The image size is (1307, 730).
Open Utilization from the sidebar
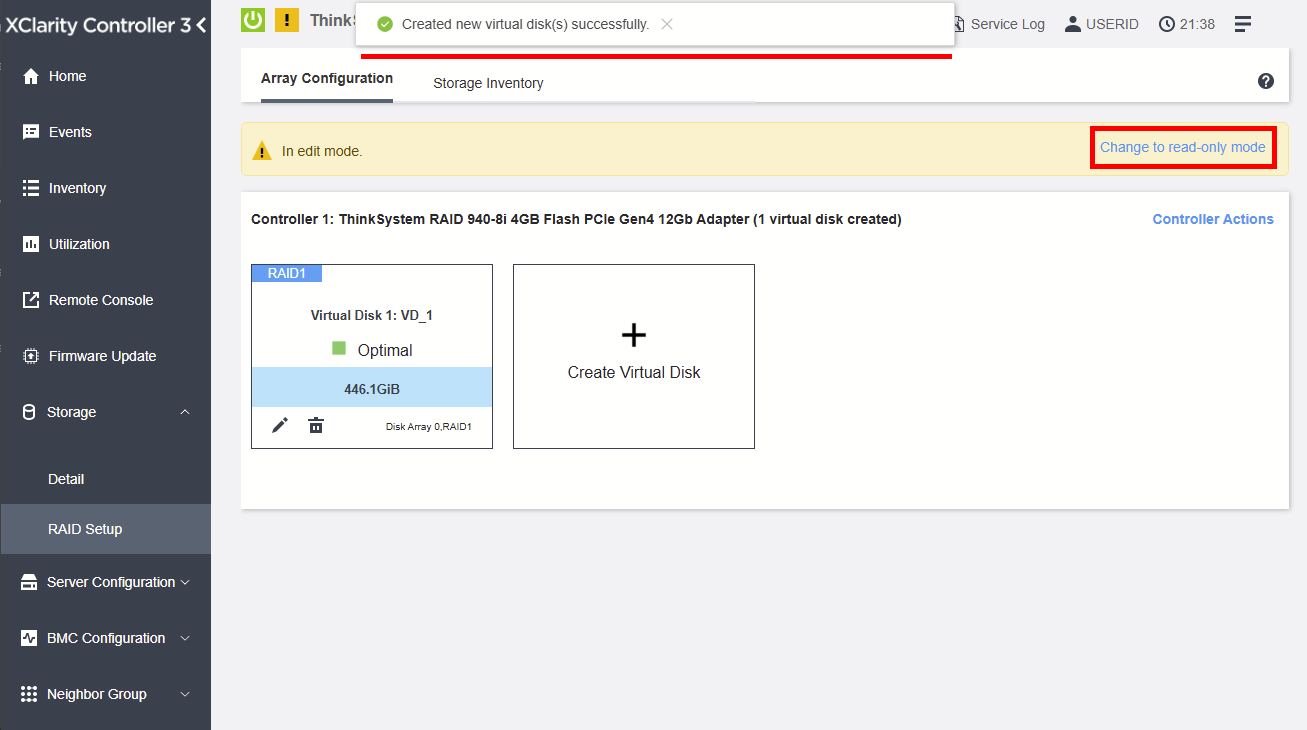(80, 243)
